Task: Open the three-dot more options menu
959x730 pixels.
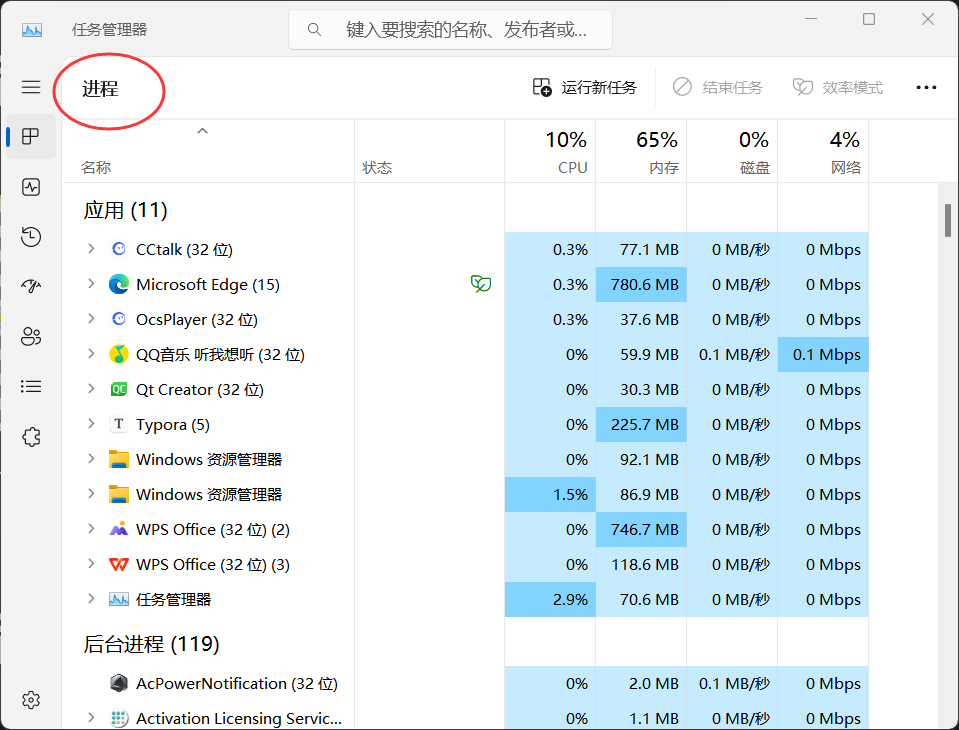Action: click(926, 87)
